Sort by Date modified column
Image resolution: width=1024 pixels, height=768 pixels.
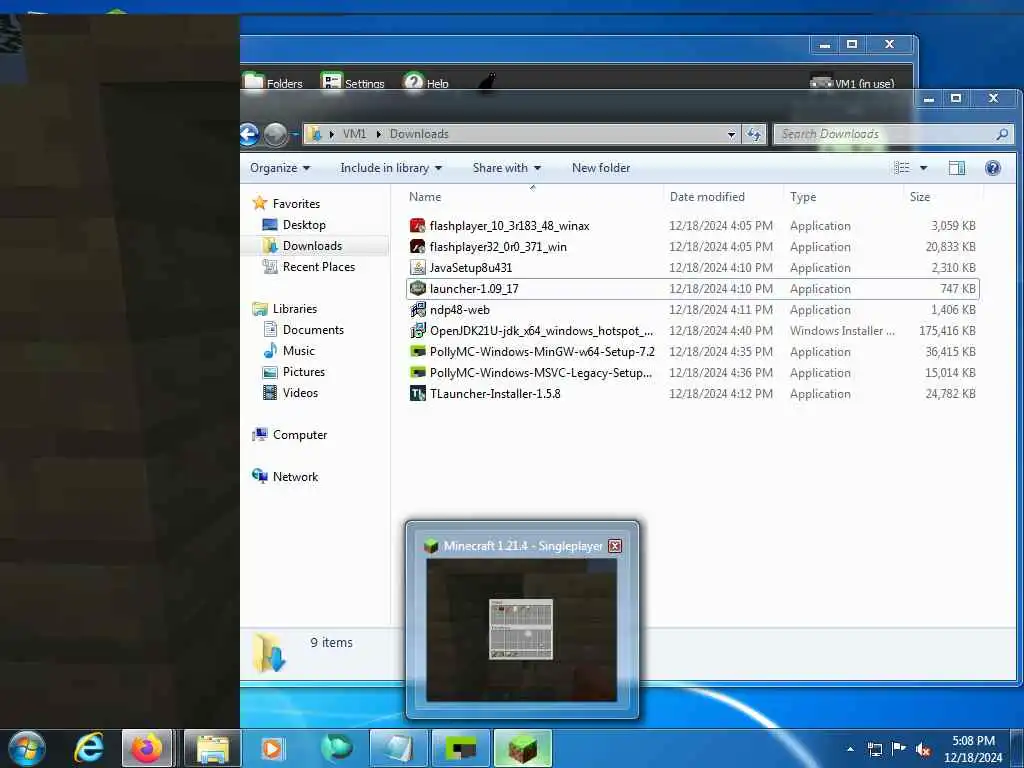pyautogui.click(x=707, y=197)
